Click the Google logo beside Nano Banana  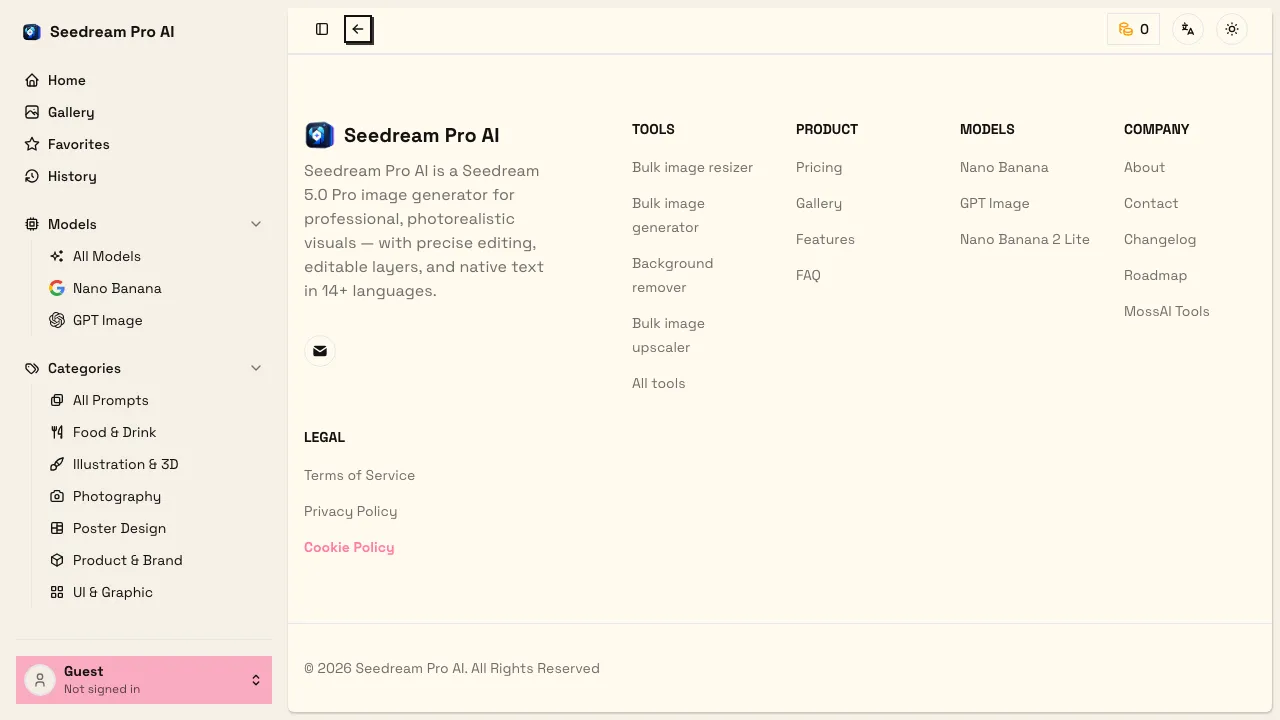pos(57,288)
